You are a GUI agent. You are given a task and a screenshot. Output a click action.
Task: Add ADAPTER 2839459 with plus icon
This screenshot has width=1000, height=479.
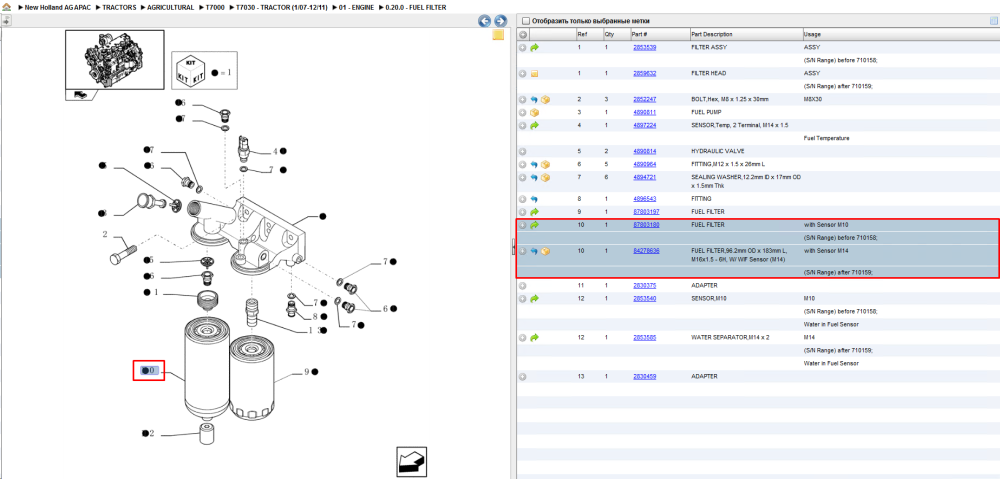click(x=522, y=376)
